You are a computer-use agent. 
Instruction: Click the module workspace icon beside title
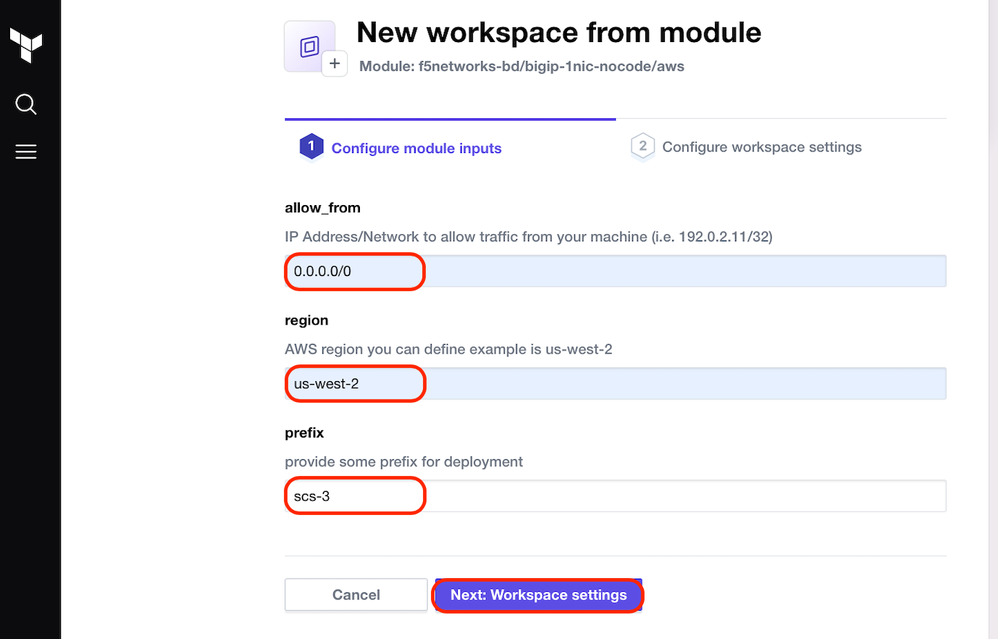309,46
